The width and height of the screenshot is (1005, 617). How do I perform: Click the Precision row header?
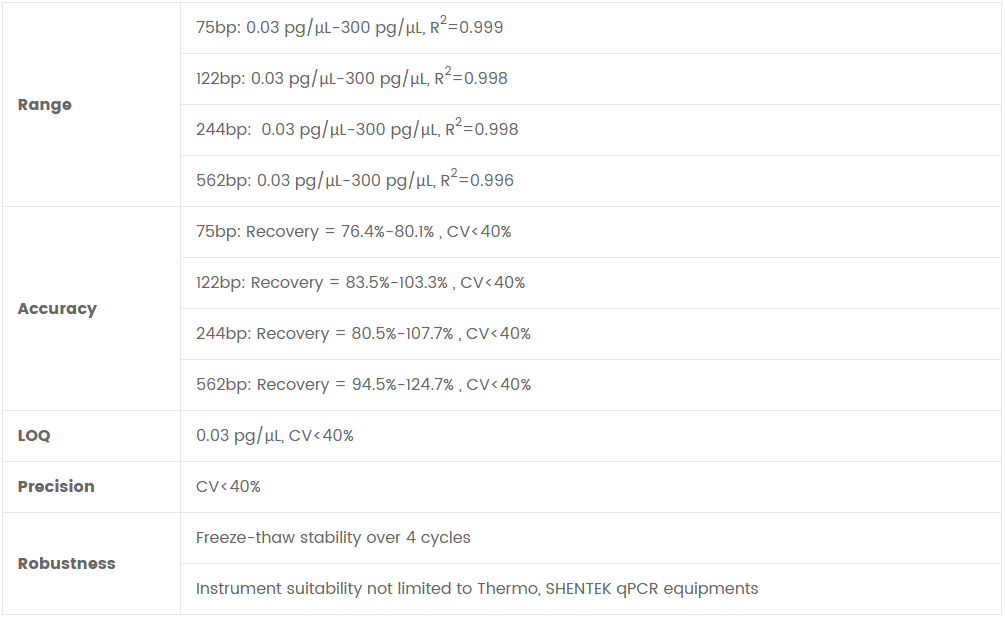(56, 487)
